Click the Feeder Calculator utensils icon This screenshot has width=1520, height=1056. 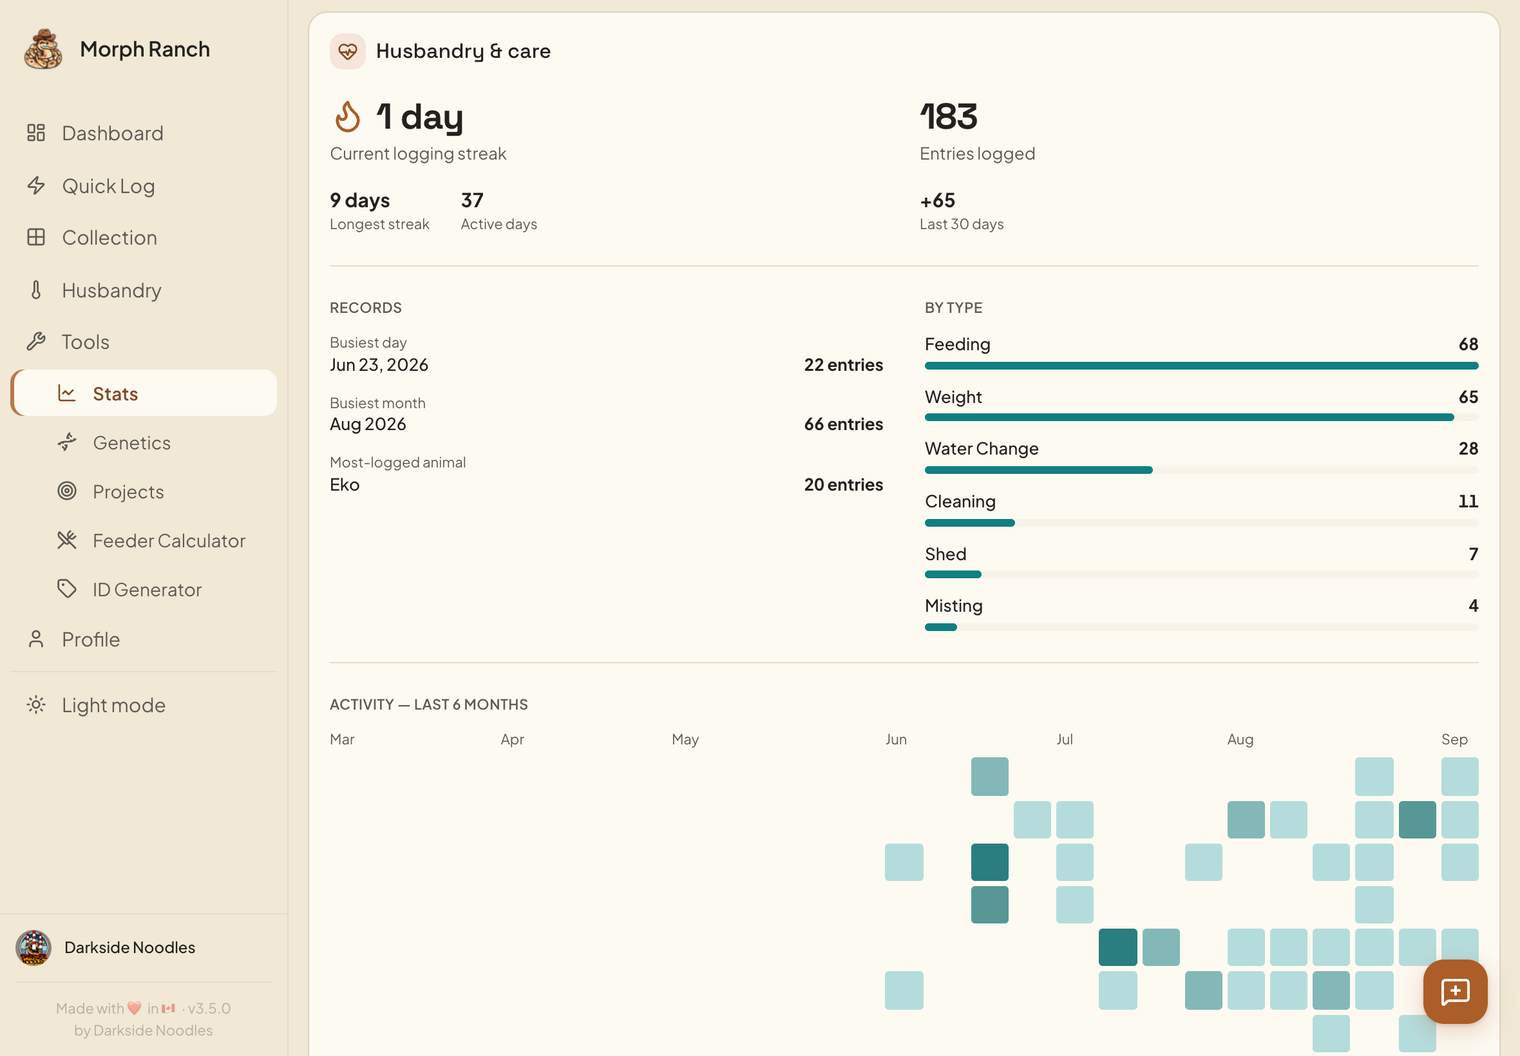[x=67, y=540]
